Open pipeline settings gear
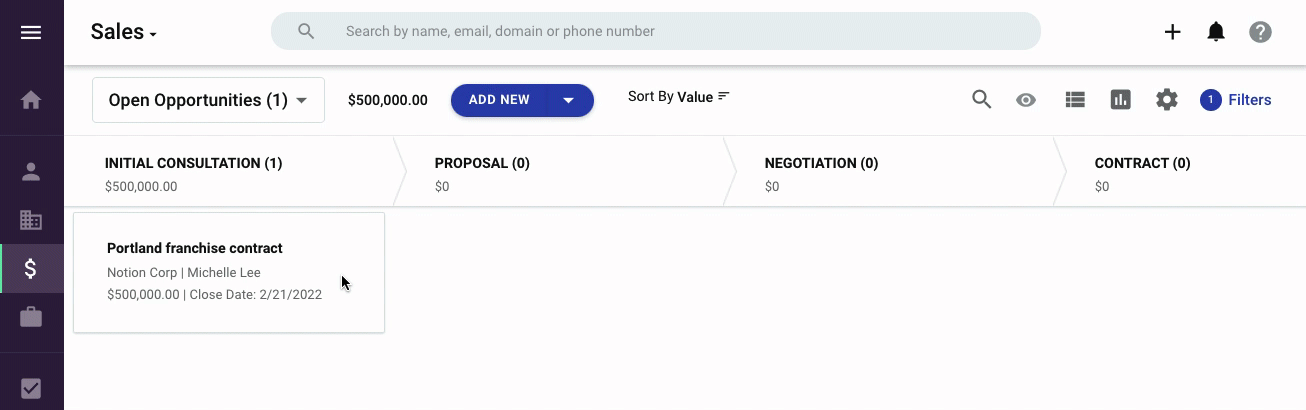 (x=1166, y=100)
